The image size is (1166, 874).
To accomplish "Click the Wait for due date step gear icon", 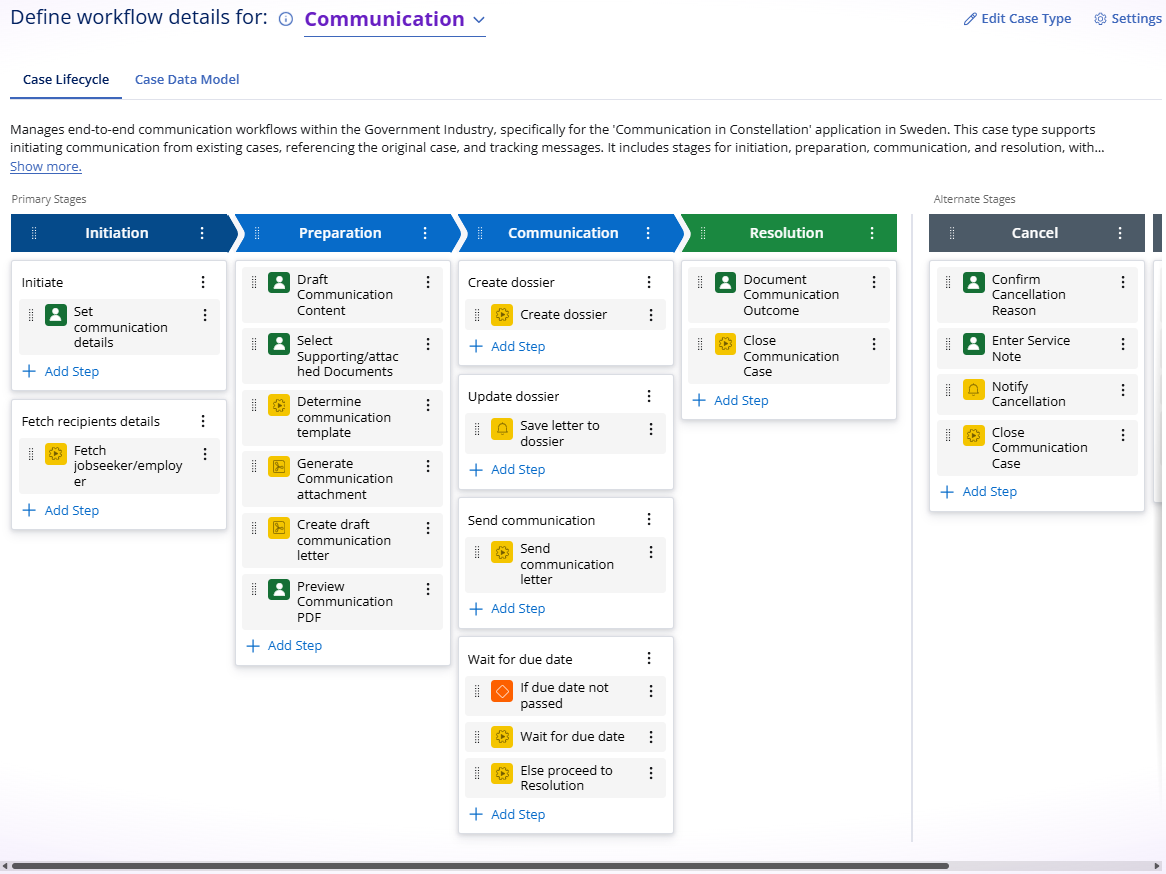I will 502,736.
